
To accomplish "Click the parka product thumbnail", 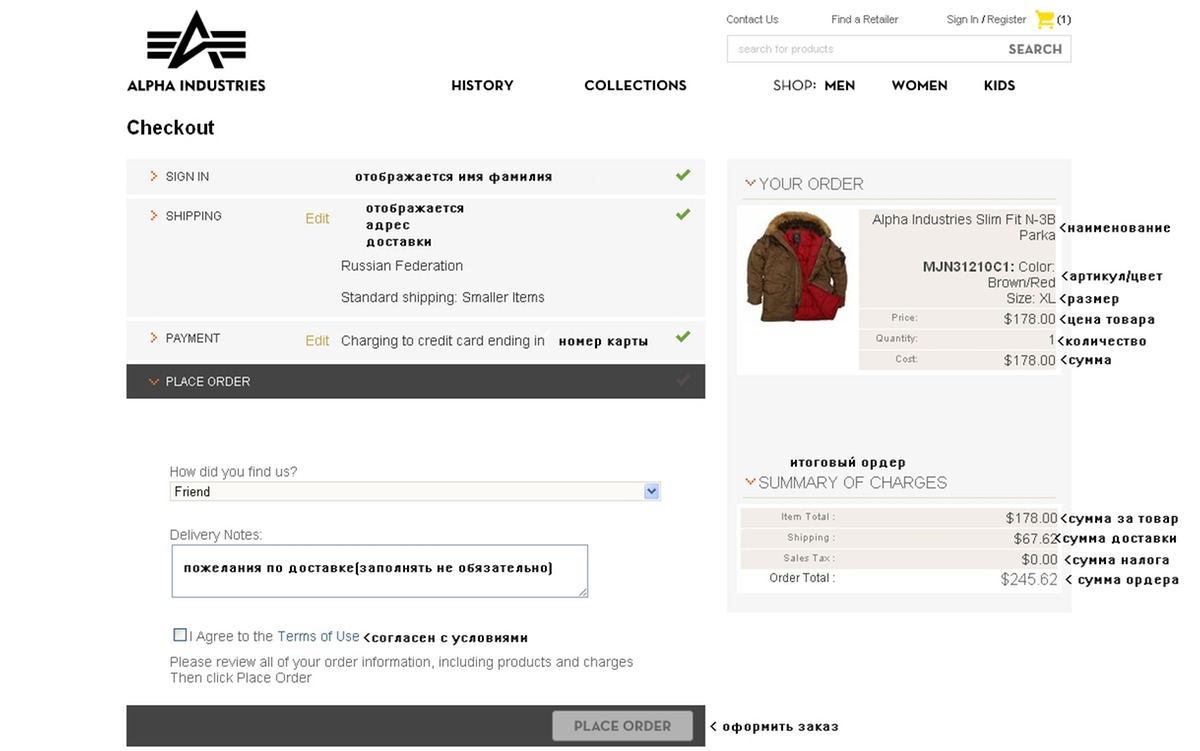I will click(797, 266).
